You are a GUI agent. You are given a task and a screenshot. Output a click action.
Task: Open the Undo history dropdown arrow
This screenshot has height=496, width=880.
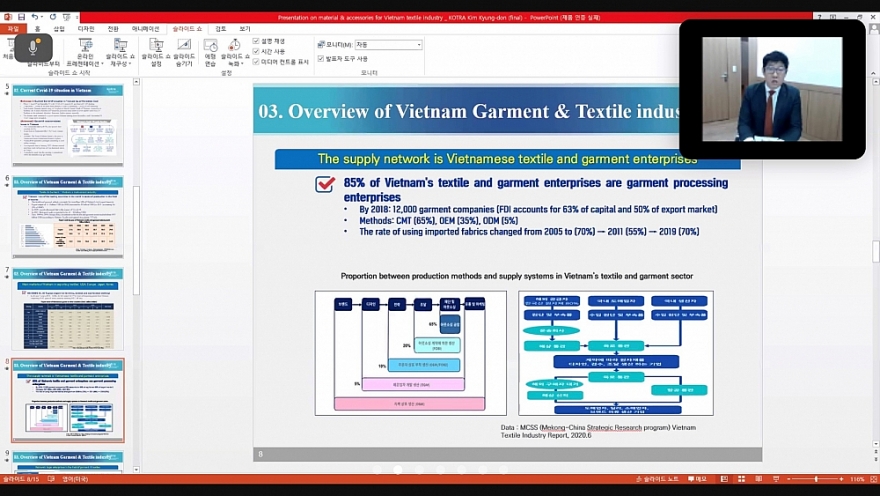pyautogui.click(x=44, y=17)
